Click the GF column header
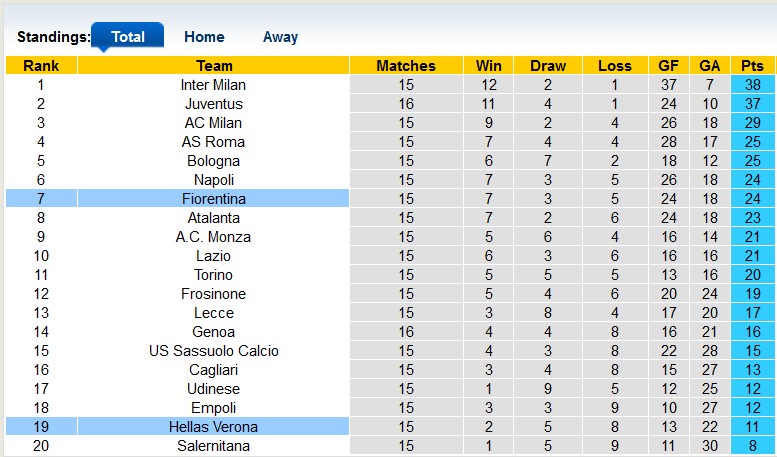Image resolution: width=777 pixels, height=457 pixels. pyautogui.click(x=669, y=66)
